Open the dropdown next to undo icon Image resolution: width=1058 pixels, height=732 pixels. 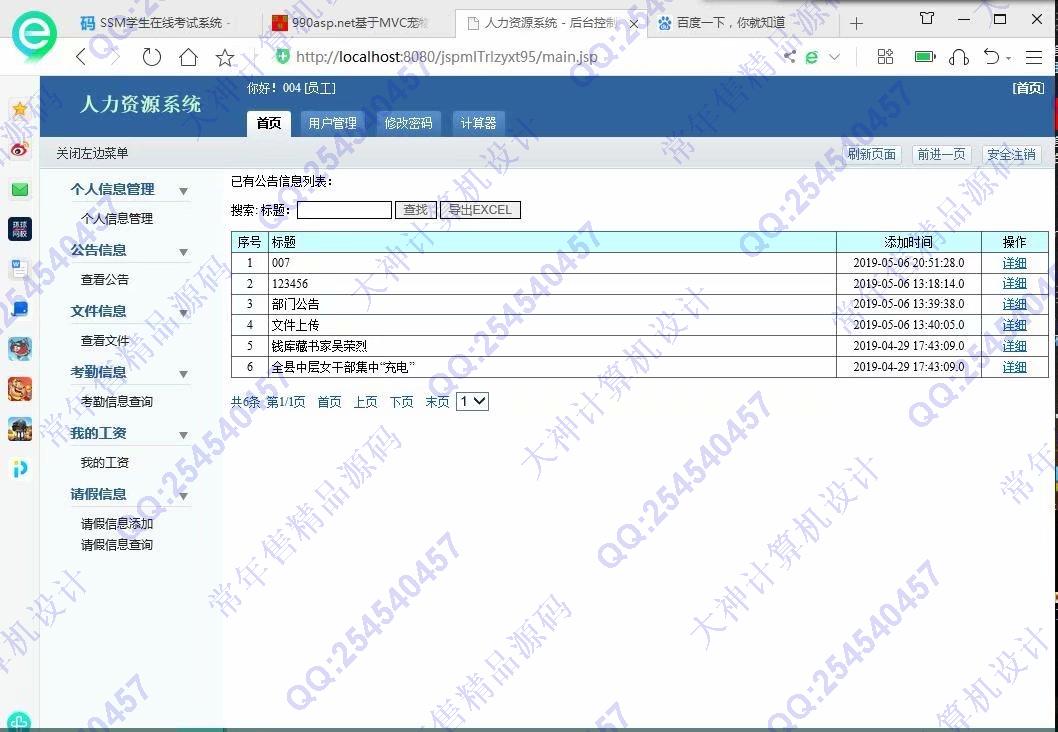pos(1009,58)
